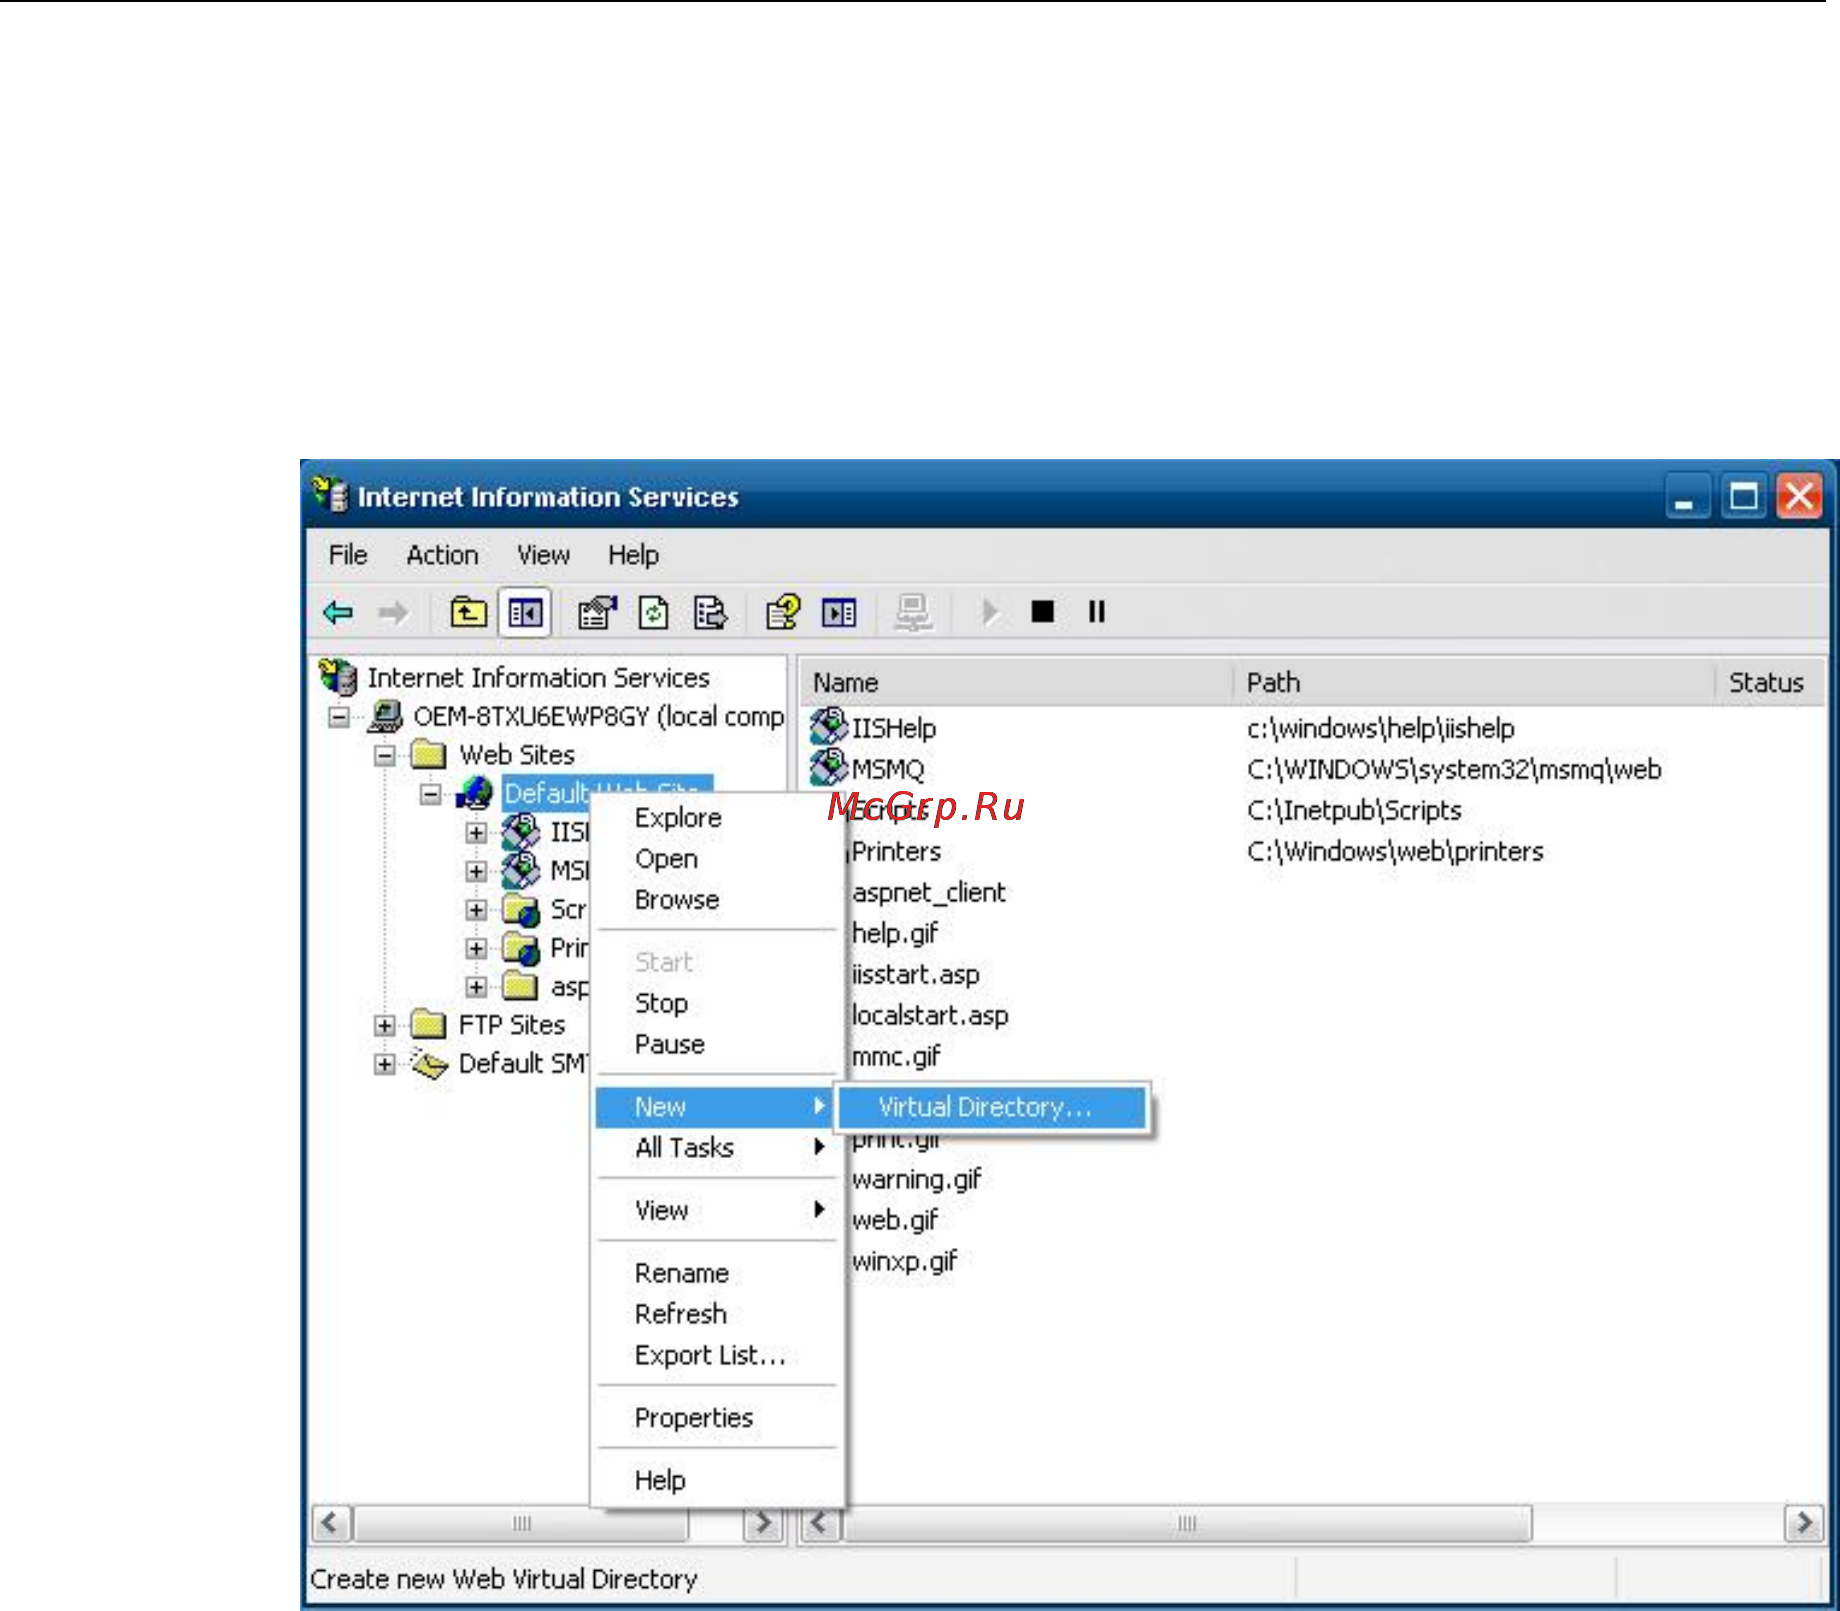Click the Printers folder icon in tree
Image resolution: width=1840 pixels, height=1611 pixels.
[x=521, y=948]
